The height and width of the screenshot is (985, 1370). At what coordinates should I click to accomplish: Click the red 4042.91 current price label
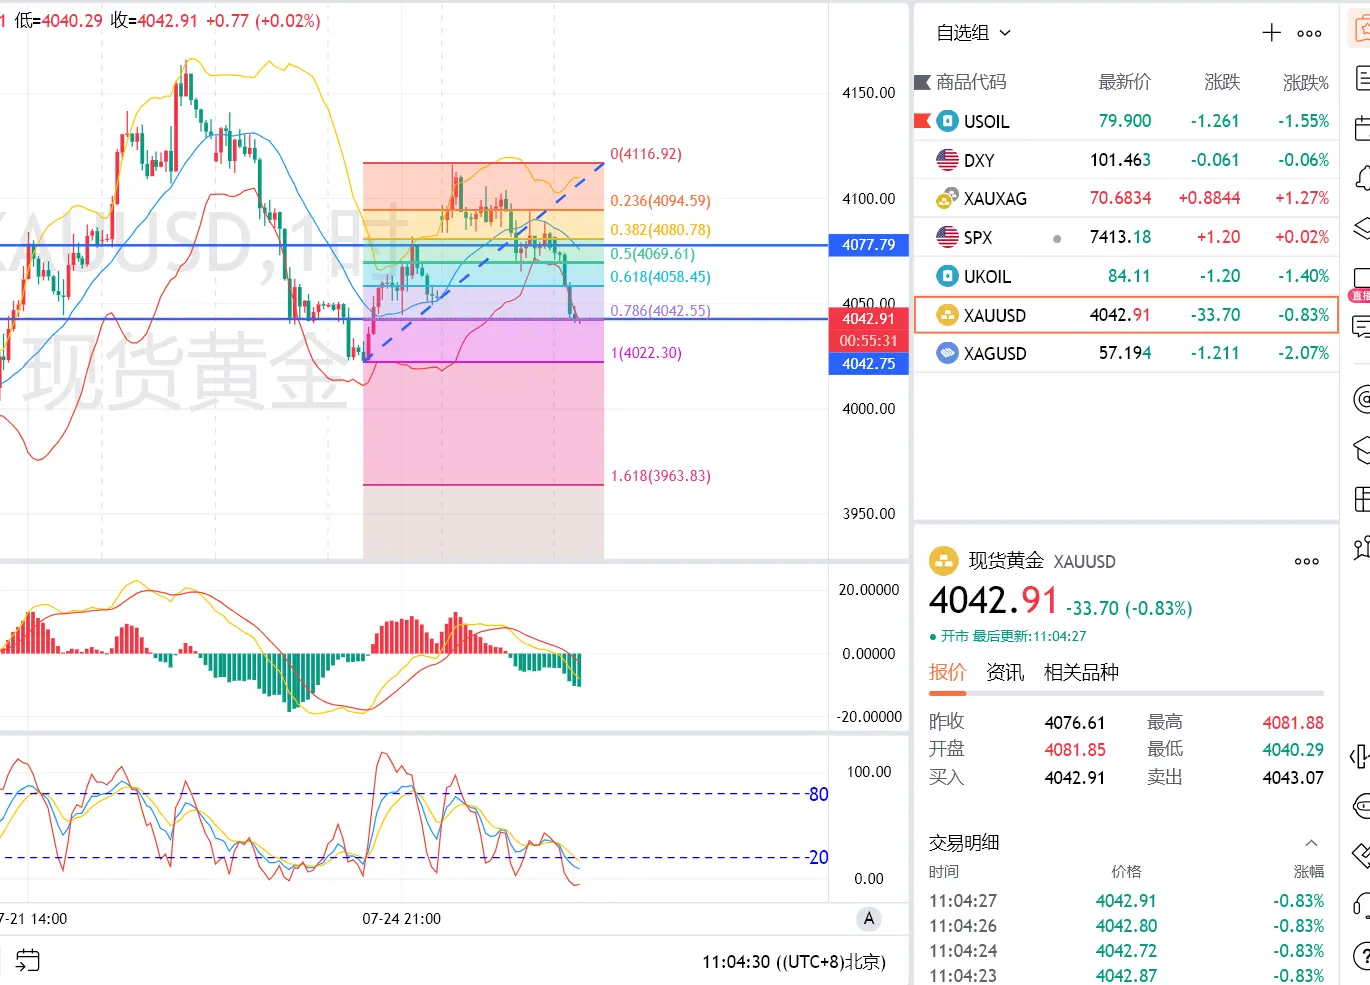pos(869,319)
